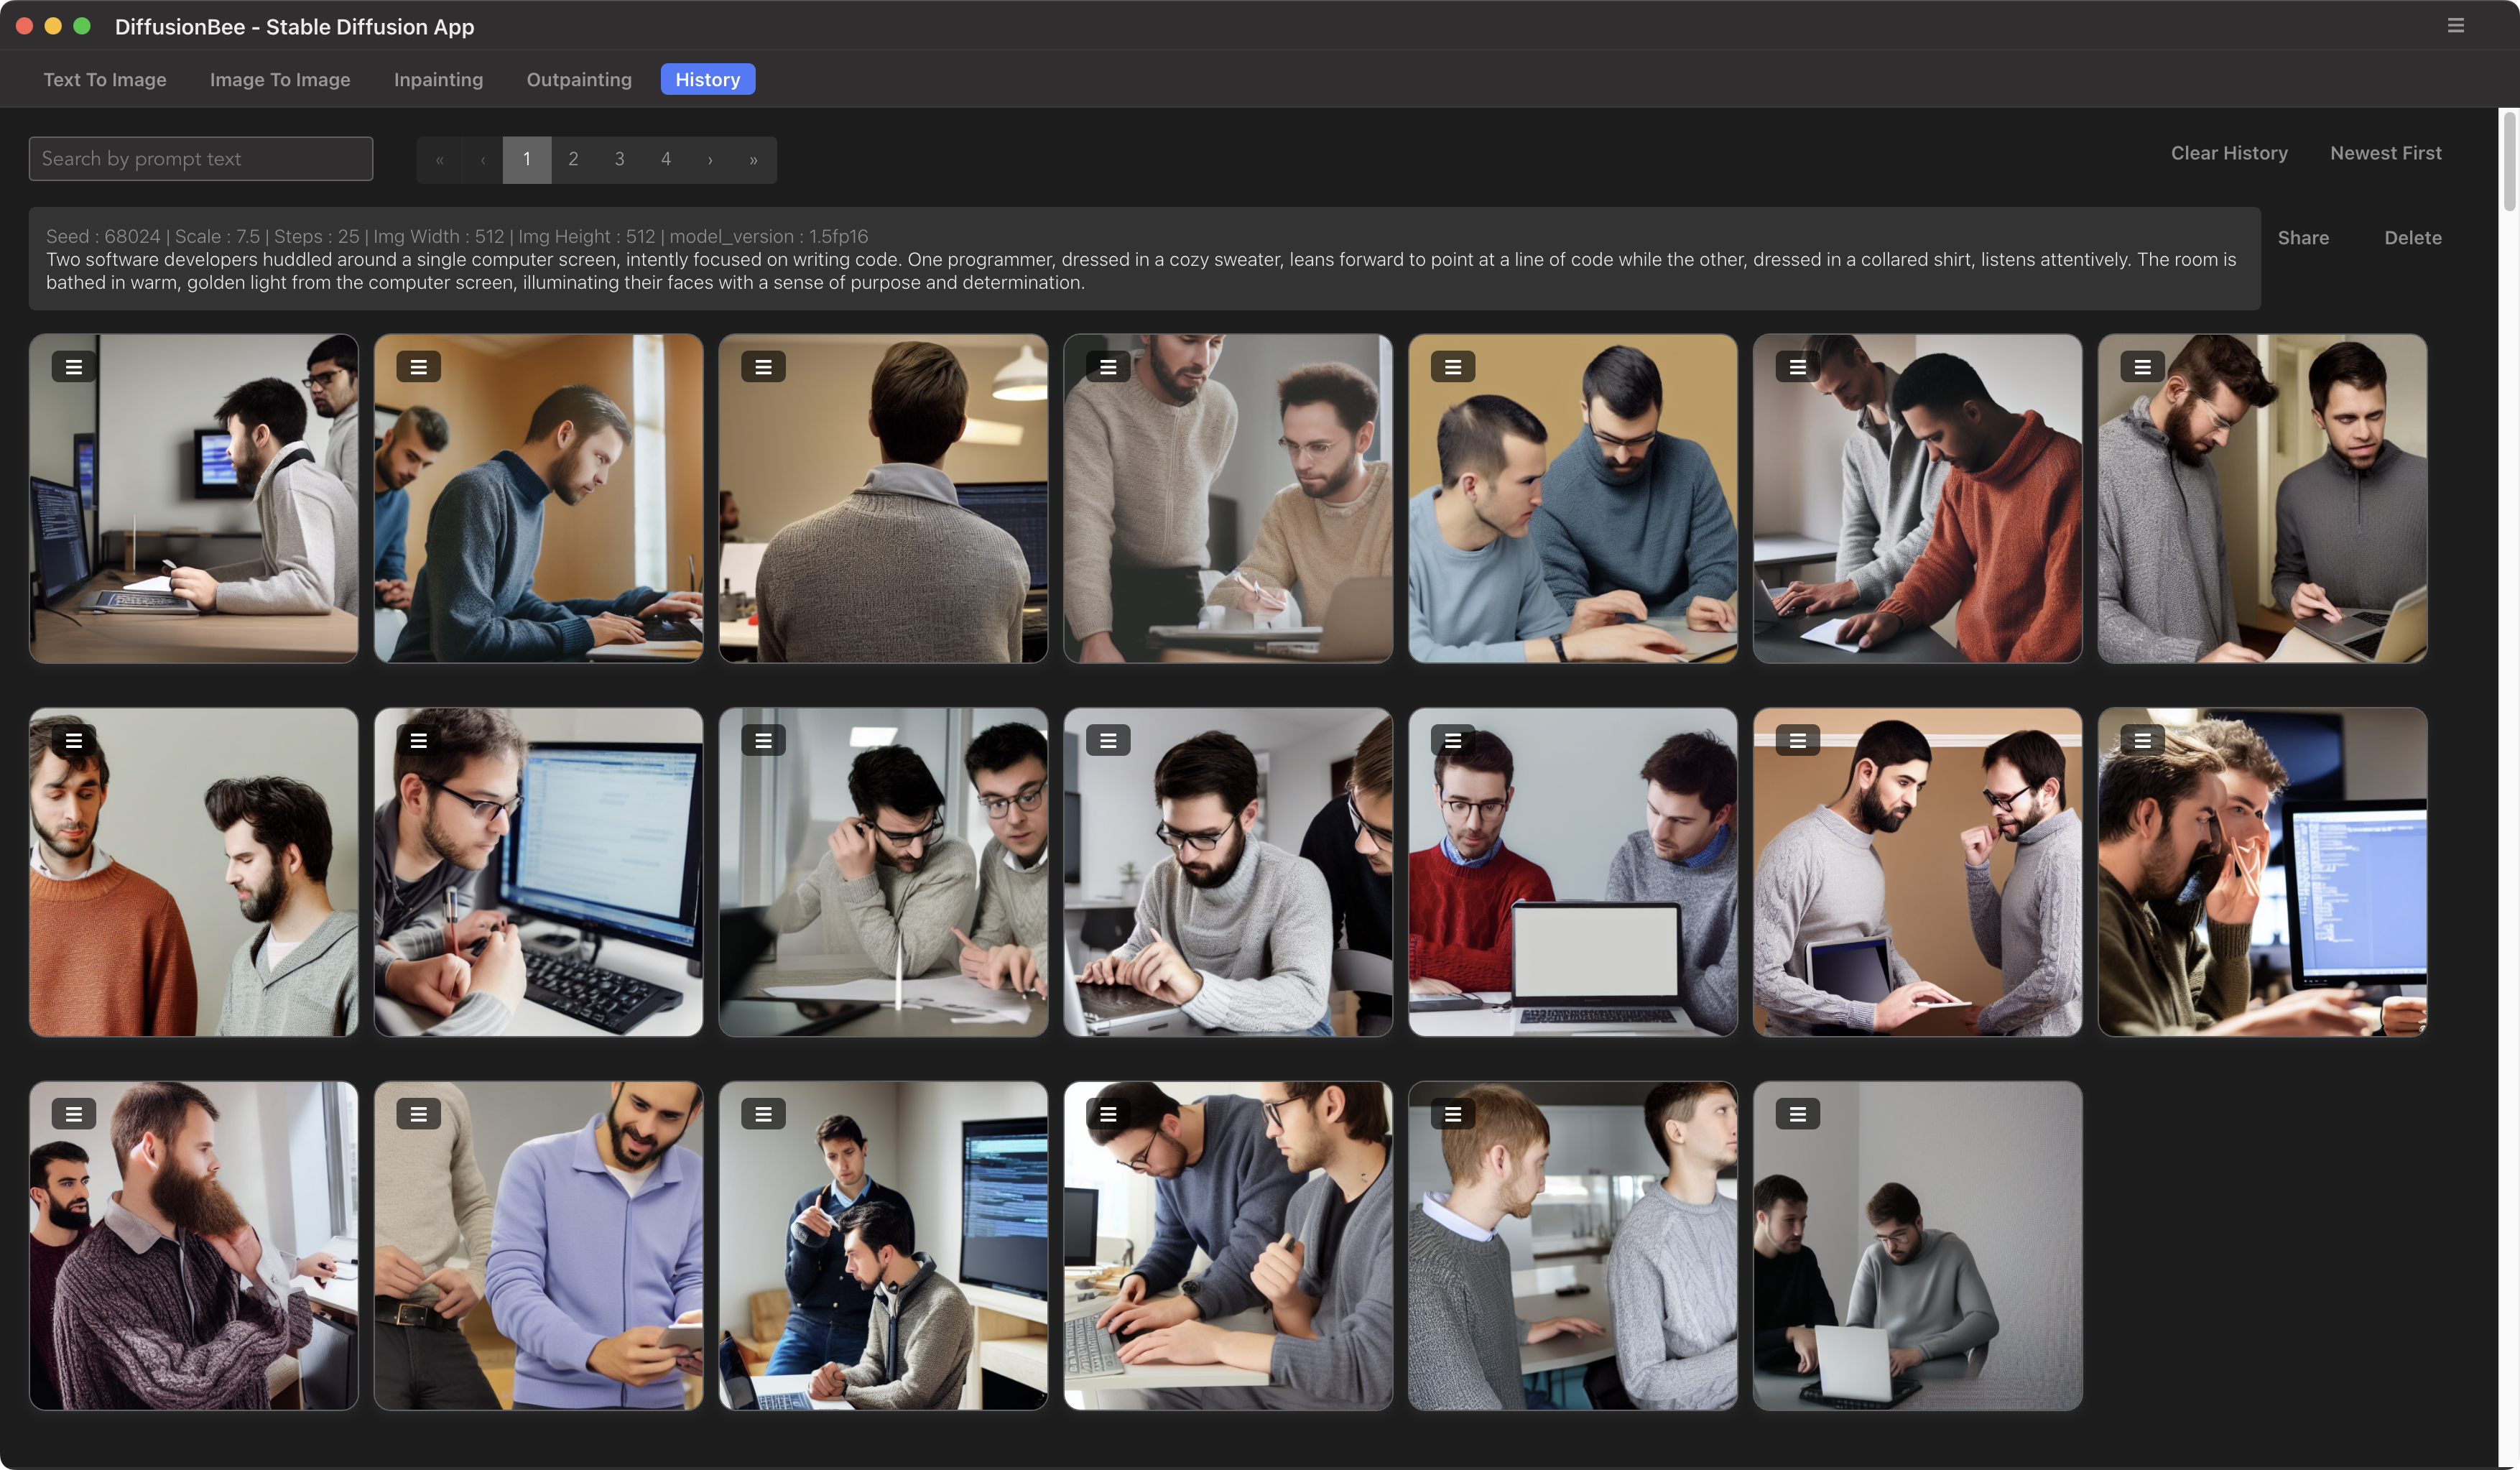Screen dimensions: 2520x1470
Task: Open the Inpainting tab
Action: [x=438, y=80]
